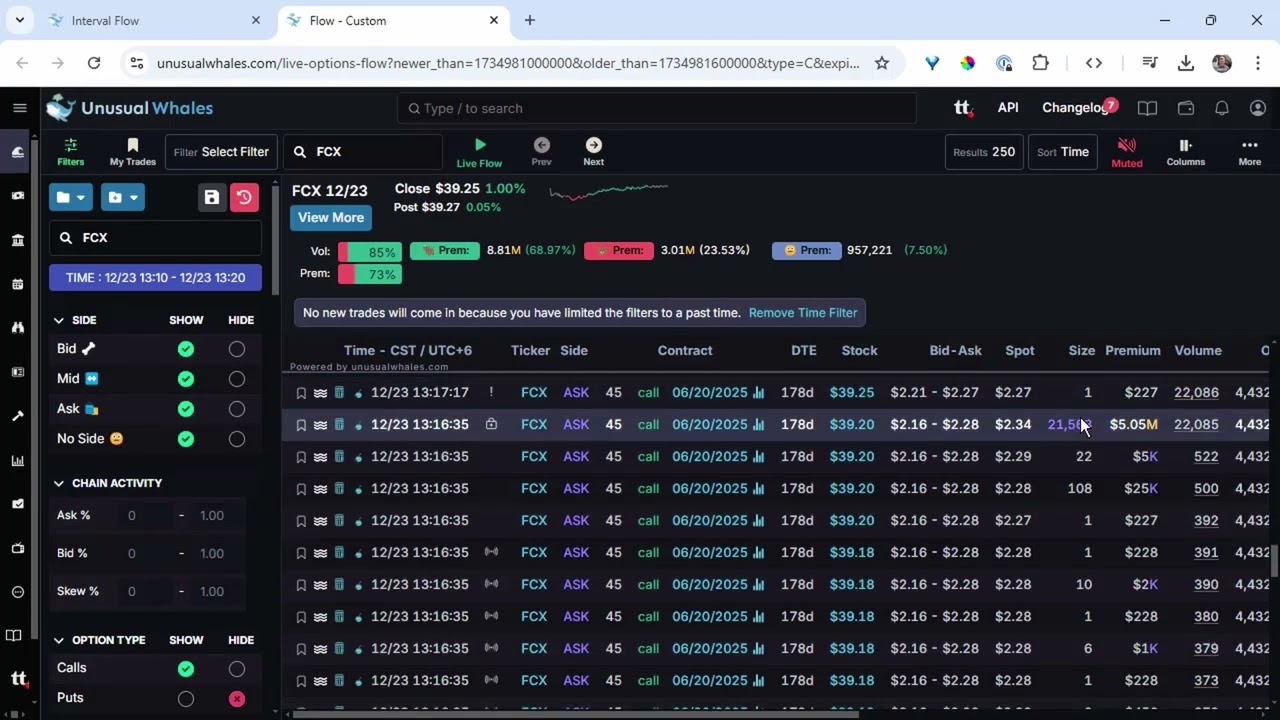Screen dimensions: 1280x720
Task: Open volume link 22,086
Action: click(x=1196, y=393)
